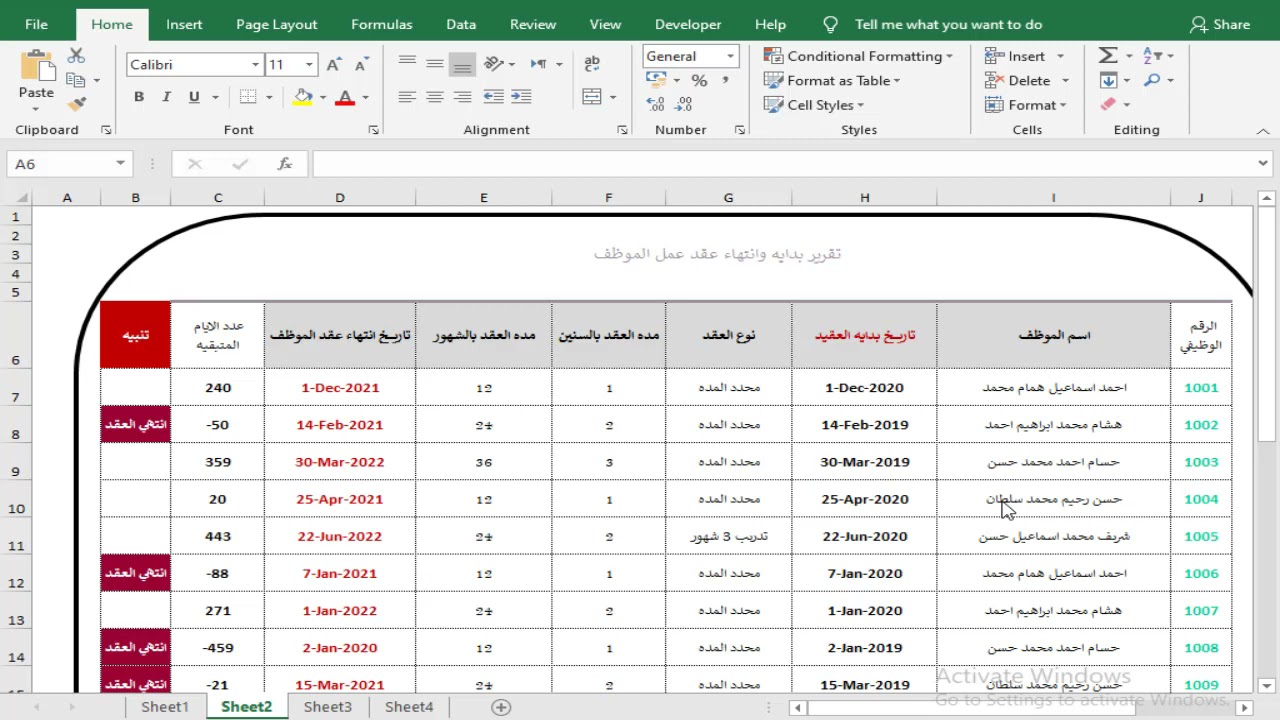Switch to the Formulas tab
The height and width of the screenshot is (720, 1280).
coord(382,24)
